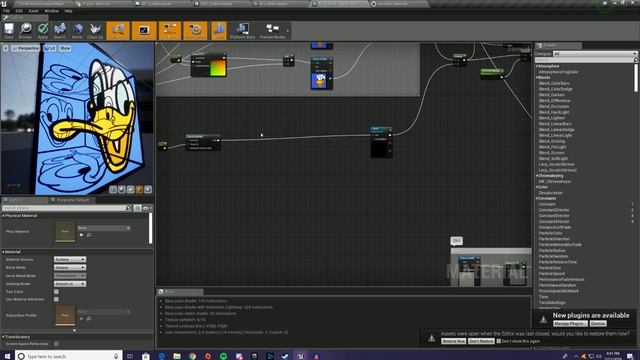Click the Phys Material thumbnail

tap(65, 231)
